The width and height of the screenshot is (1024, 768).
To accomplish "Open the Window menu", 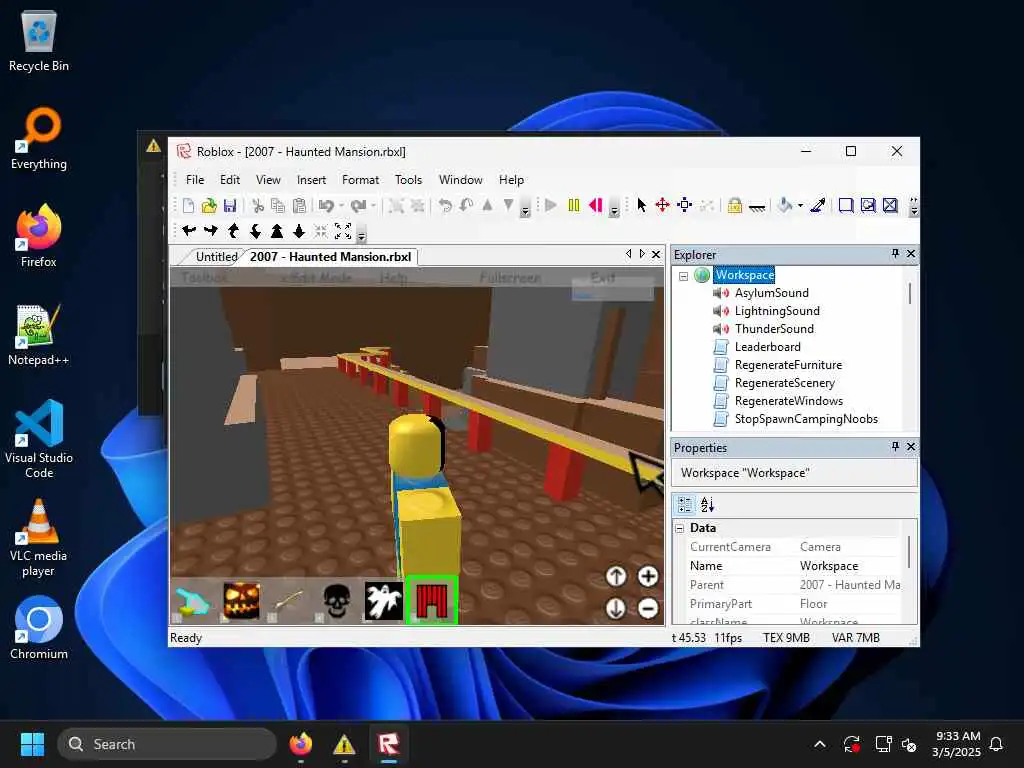I will 460,180.
